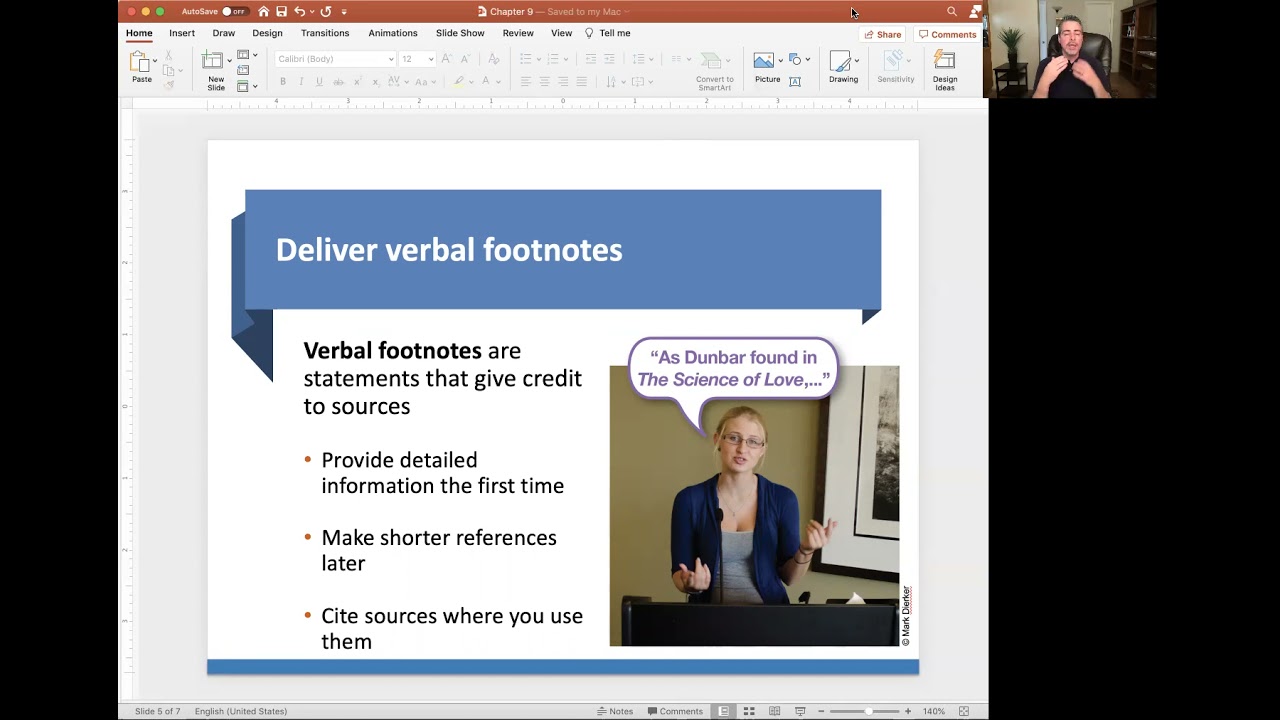
Task: Apply text highlight color
Action: (459, 82)
